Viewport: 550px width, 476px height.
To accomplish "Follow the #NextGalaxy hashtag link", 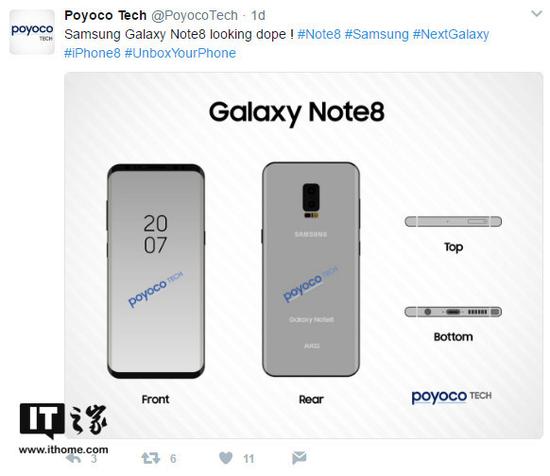I will 451,34.
